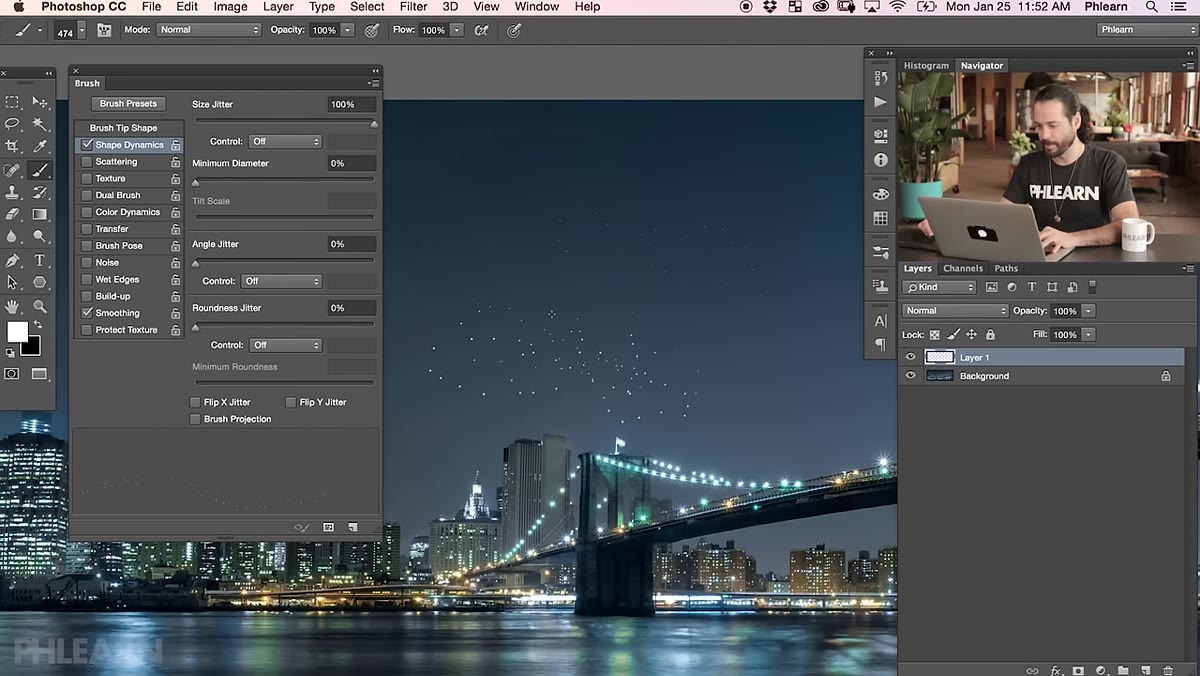Viewport: 1200px width, 676px height.
Task: Click the background color swatch
Action: pos(32,346)
